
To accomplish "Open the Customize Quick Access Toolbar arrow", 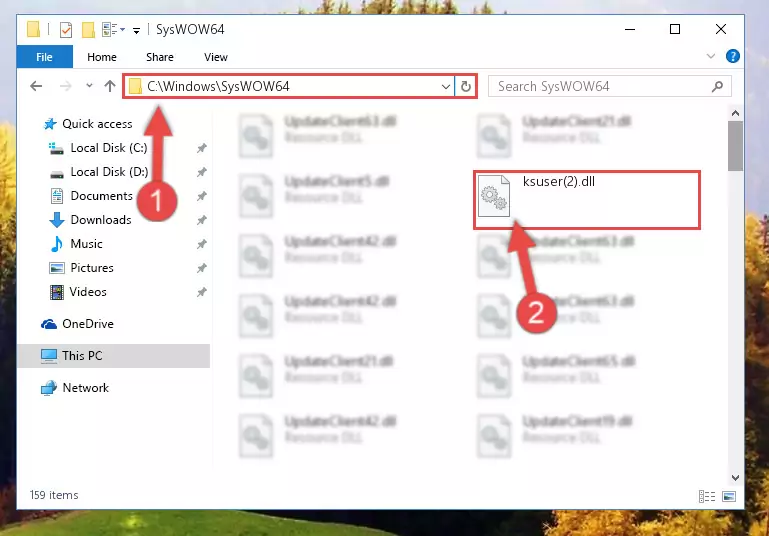I will tap(136, 30).
